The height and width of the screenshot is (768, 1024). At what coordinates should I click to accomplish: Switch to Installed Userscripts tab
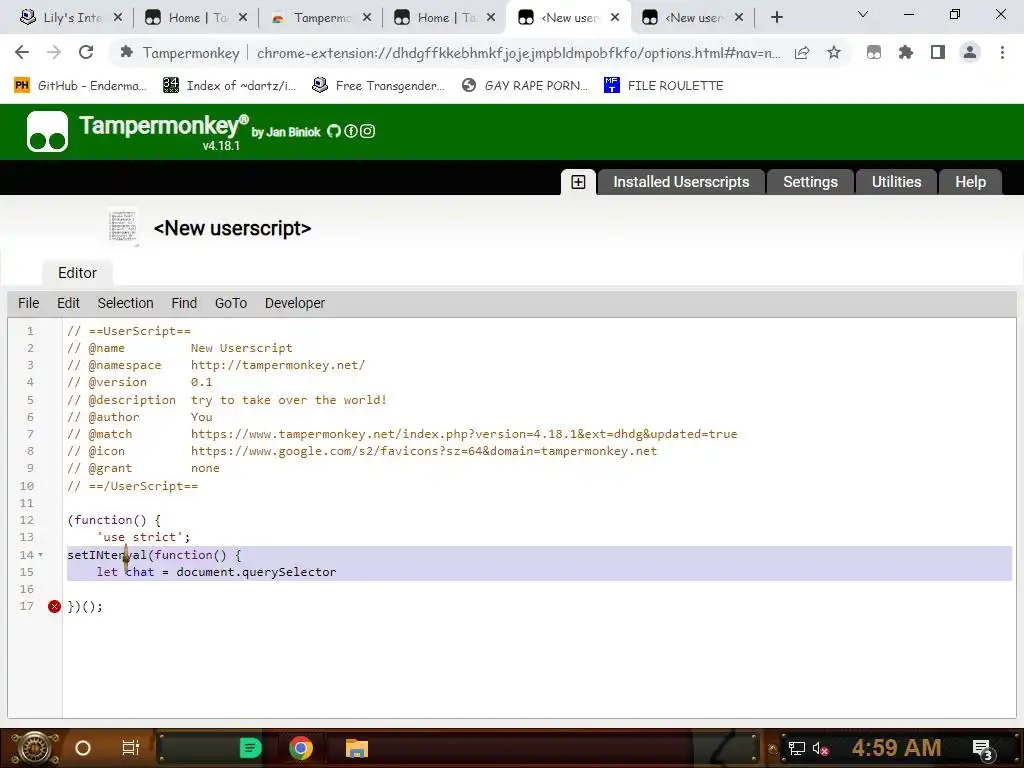pos(680,182)
